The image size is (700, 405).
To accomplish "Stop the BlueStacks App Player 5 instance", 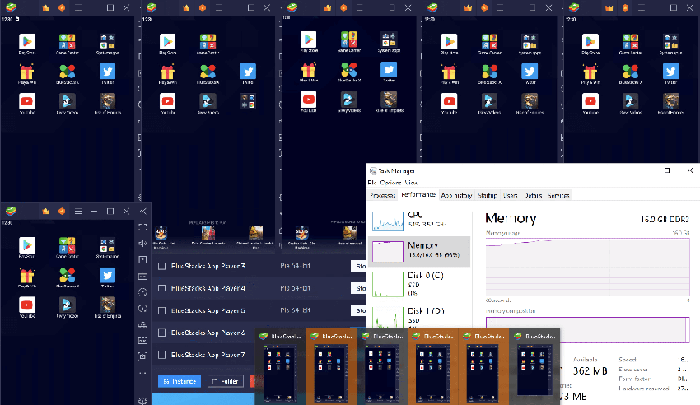I will (359, 310).
